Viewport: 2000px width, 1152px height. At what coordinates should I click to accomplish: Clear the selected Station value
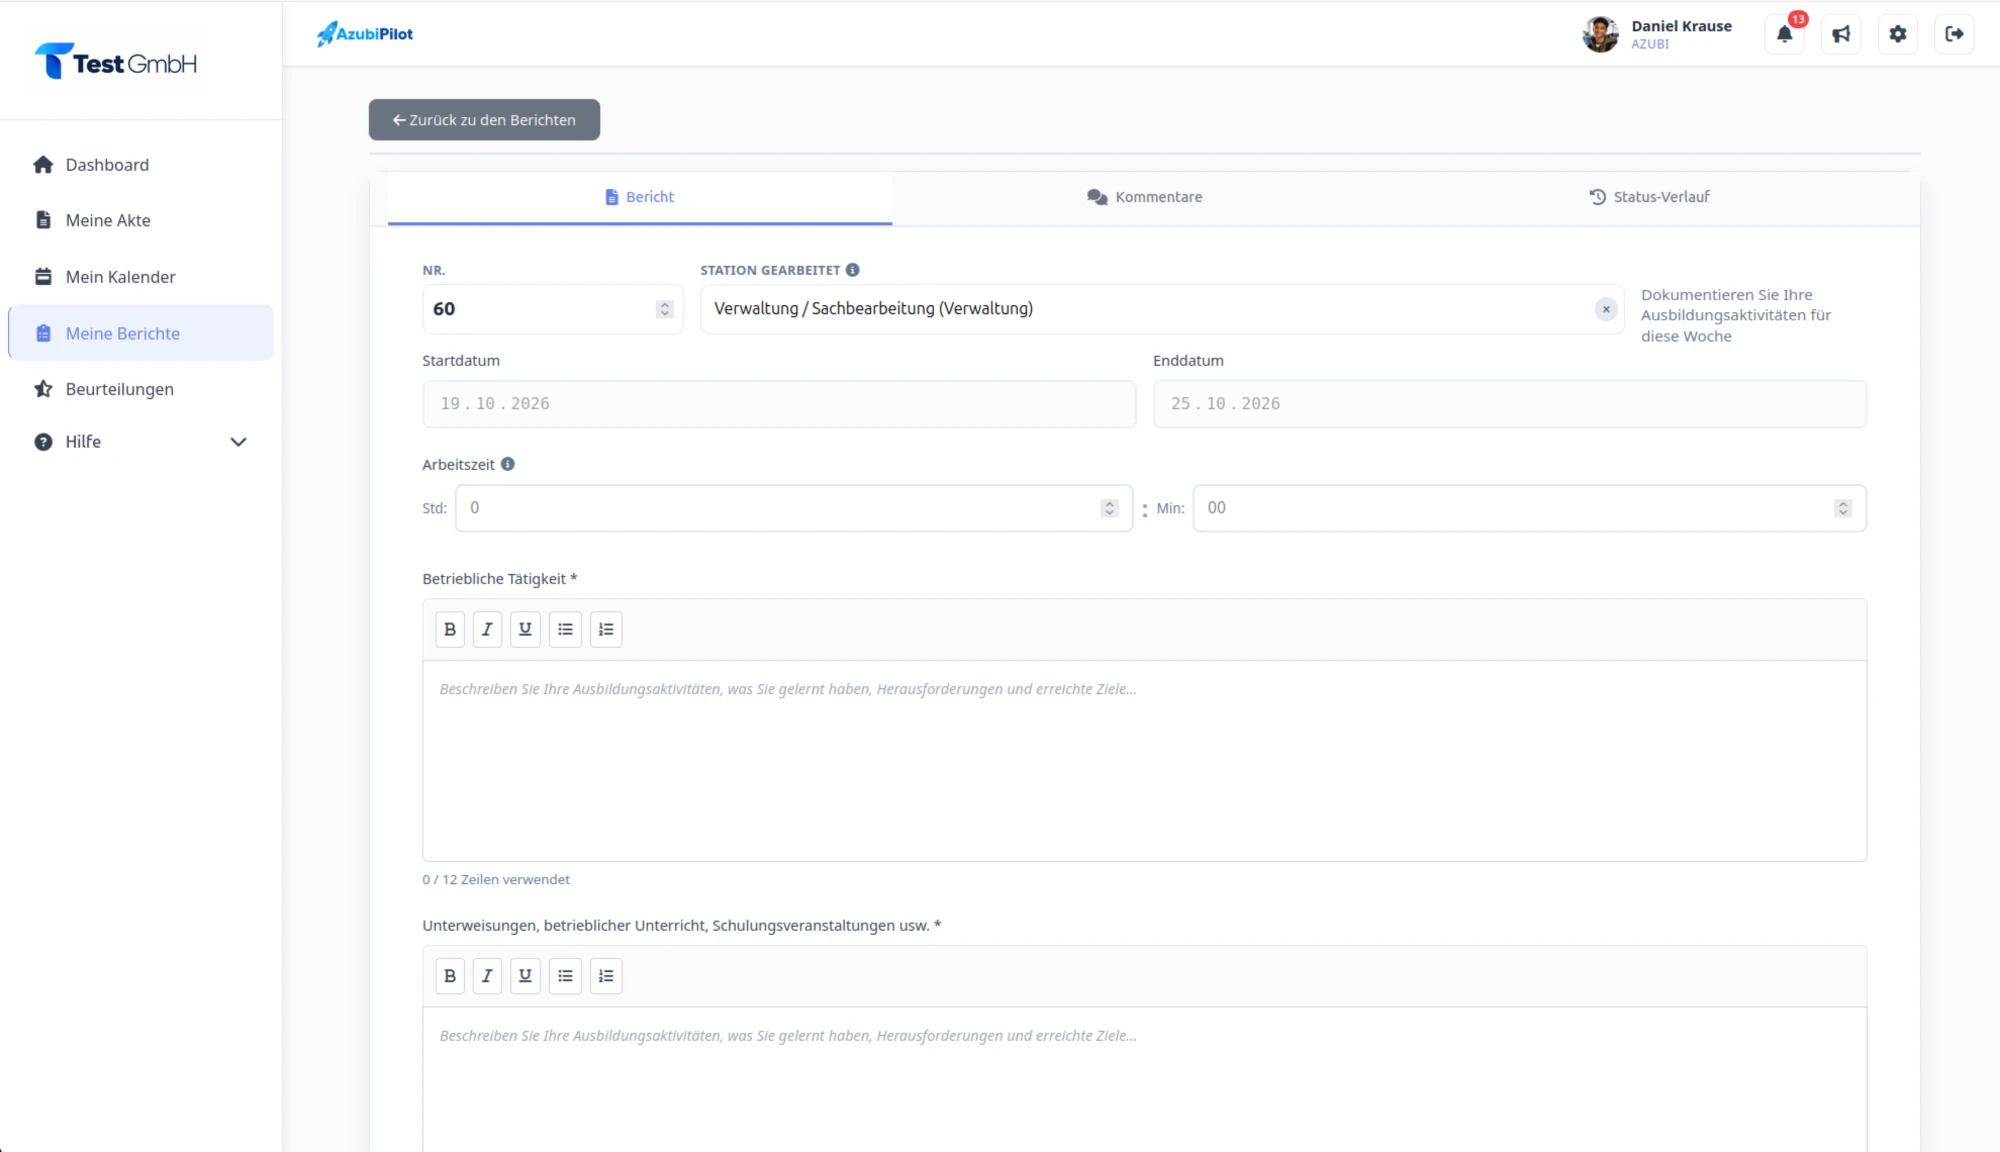(1606, 309)
